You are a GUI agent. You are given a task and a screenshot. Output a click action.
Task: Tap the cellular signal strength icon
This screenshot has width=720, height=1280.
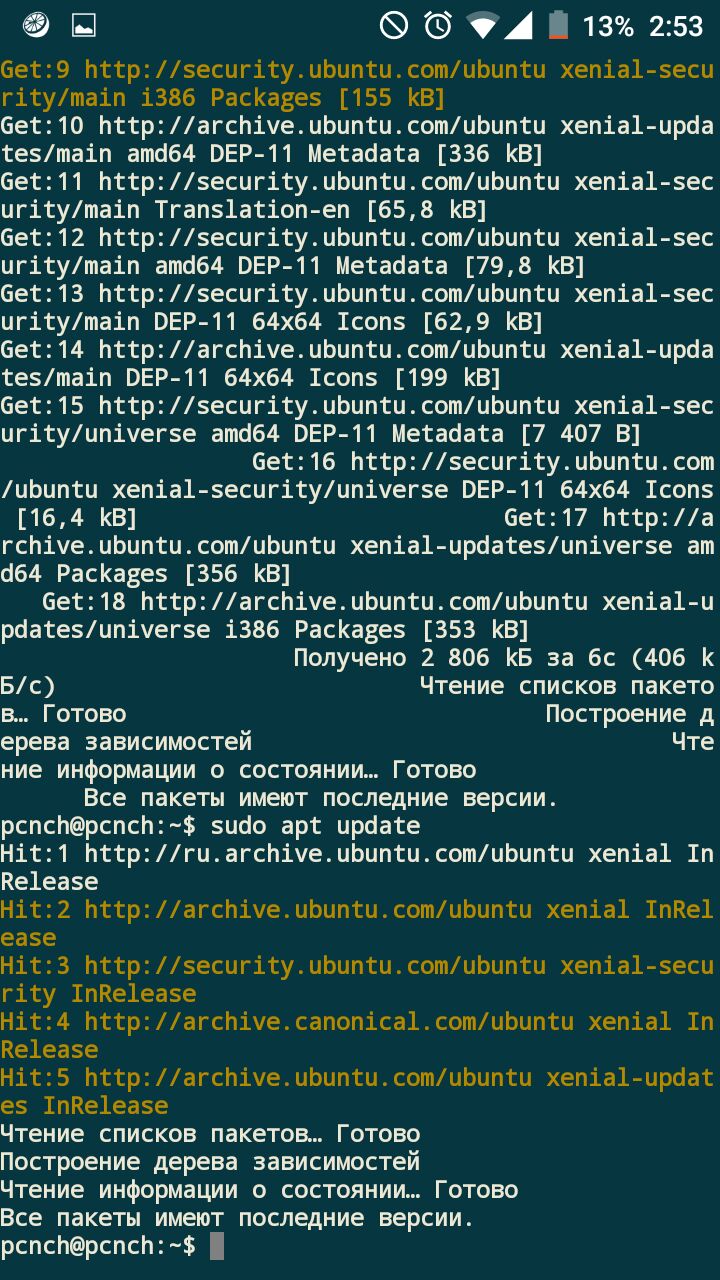pyautogui.click(x=518, y=26)
